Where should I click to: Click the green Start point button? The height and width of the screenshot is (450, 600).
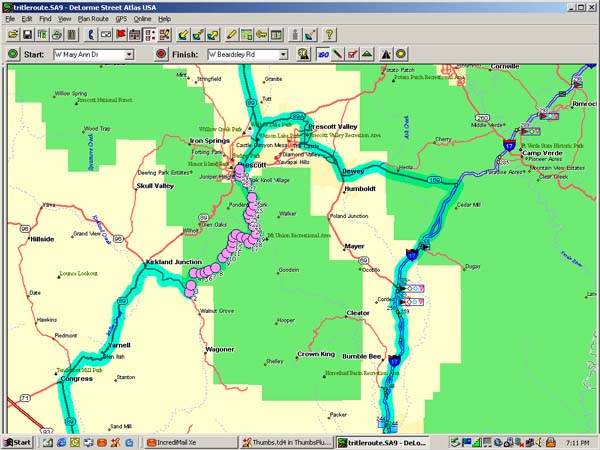point(13,54)
